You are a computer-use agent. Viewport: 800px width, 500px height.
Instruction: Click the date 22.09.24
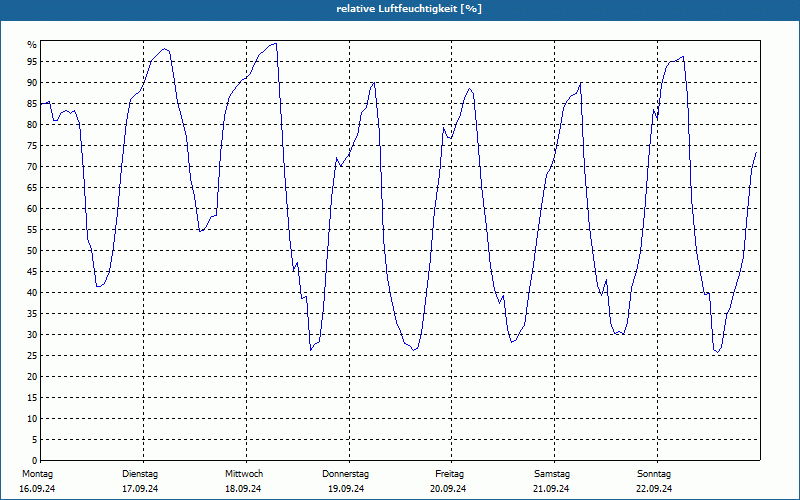tap(655, 489)
